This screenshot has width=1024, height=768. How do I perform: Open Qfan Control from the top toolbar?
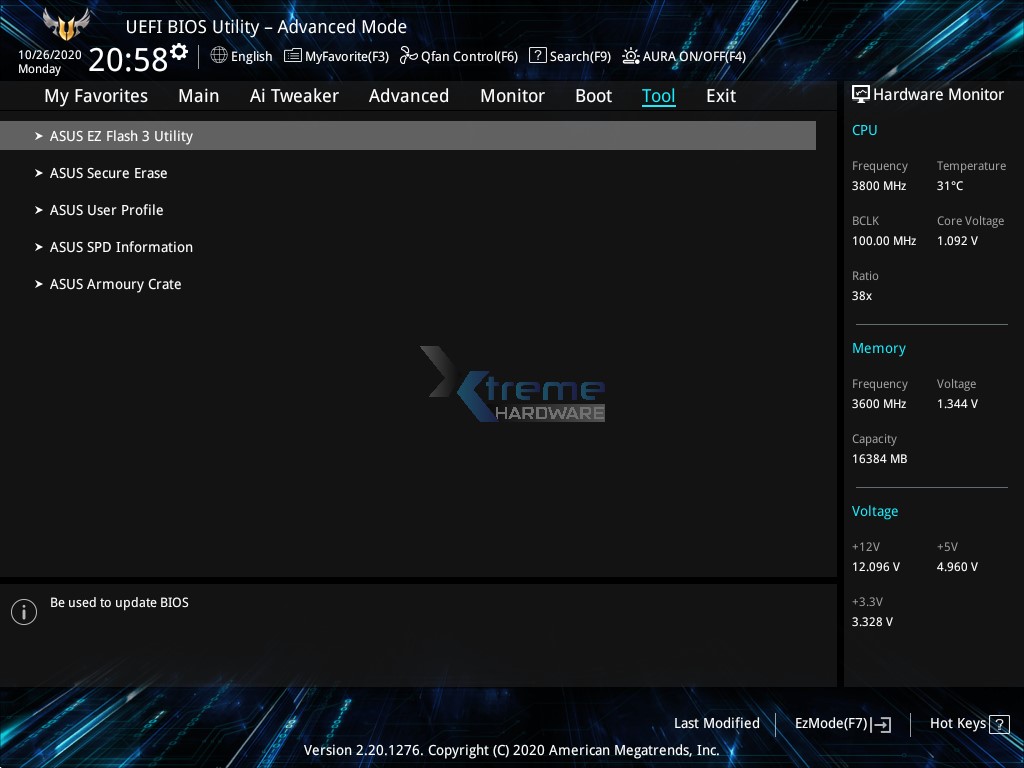coord(458,56)
